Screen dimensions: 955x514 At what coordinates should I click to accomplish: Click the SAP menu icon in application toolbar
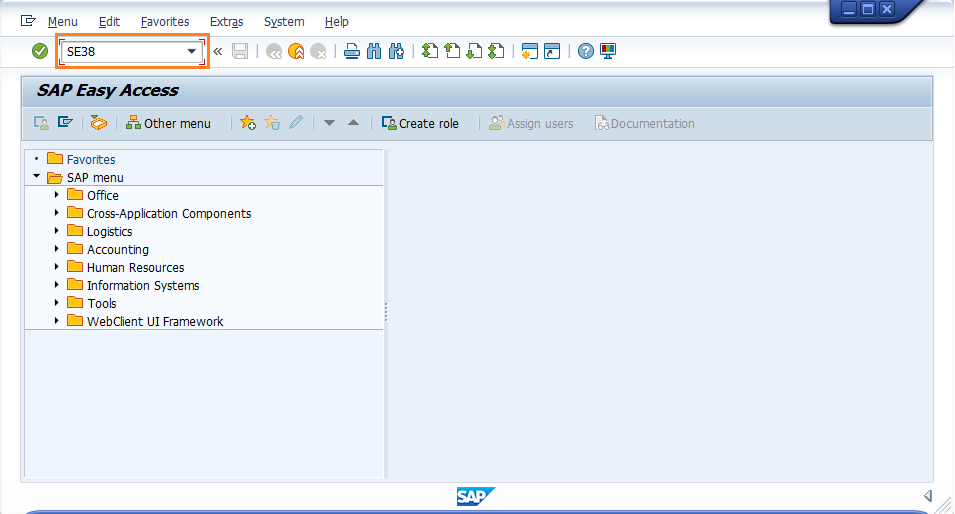(x=65, y=122)
